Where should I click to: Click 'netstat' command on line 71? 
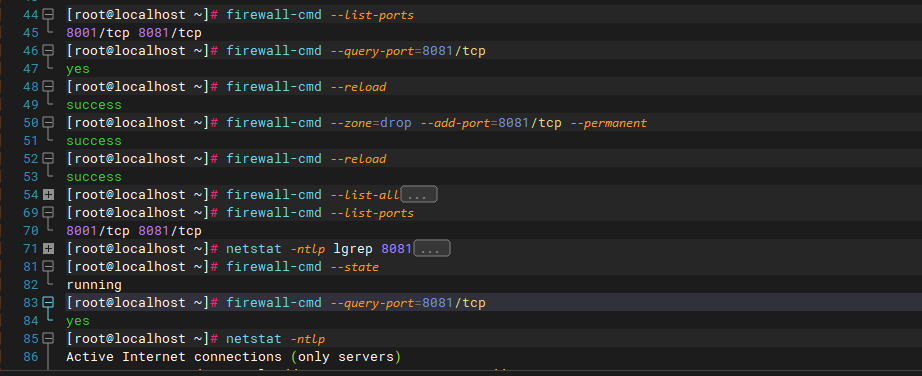point(254,248)
